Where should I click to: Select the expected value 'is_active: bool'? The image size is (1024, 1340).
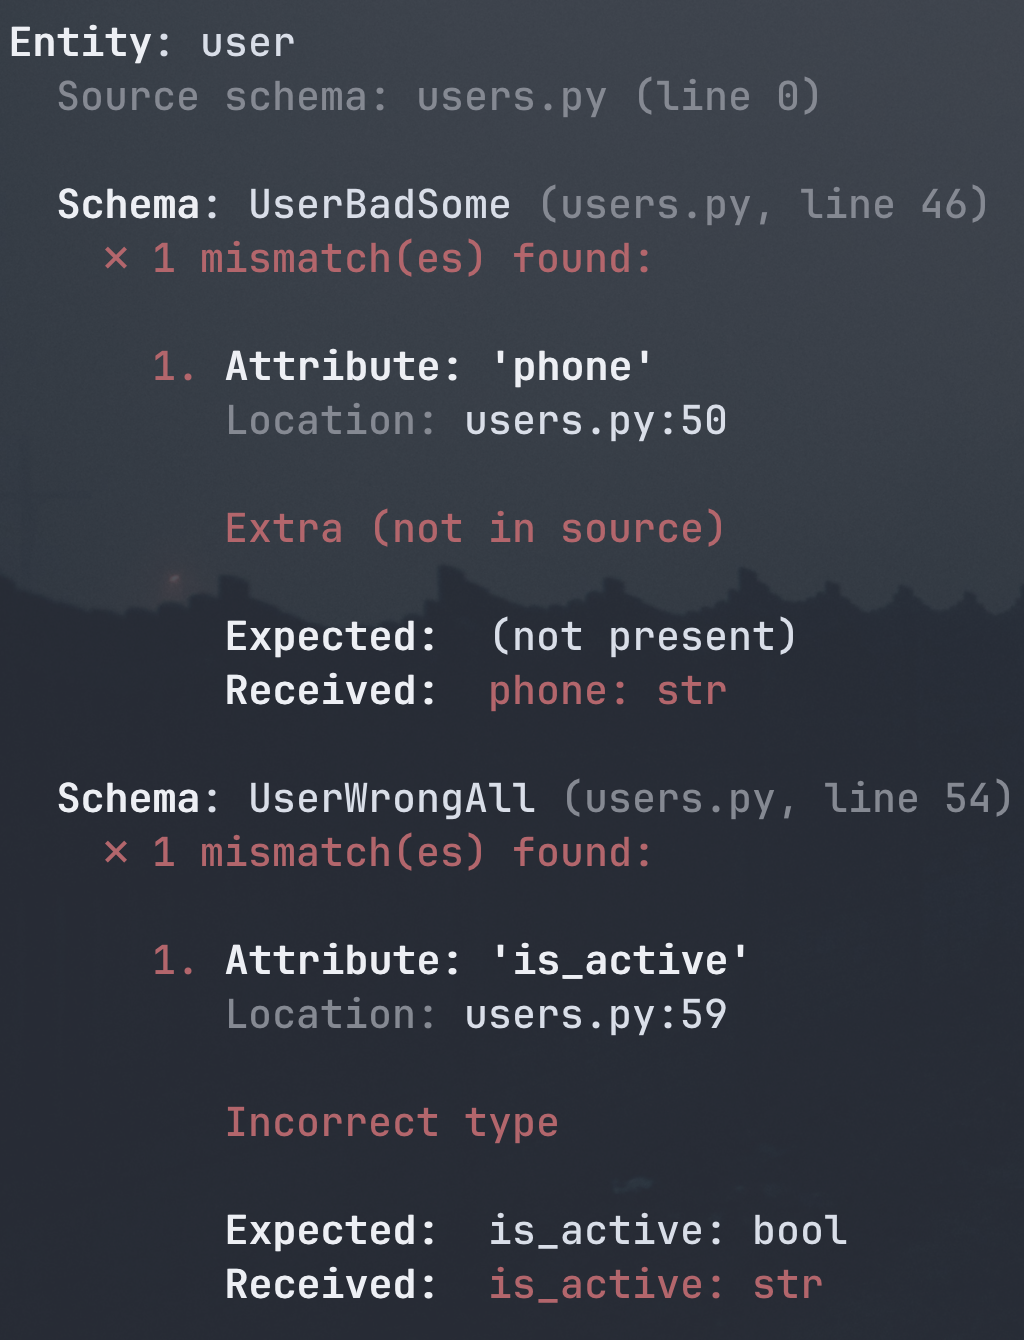667,1231
